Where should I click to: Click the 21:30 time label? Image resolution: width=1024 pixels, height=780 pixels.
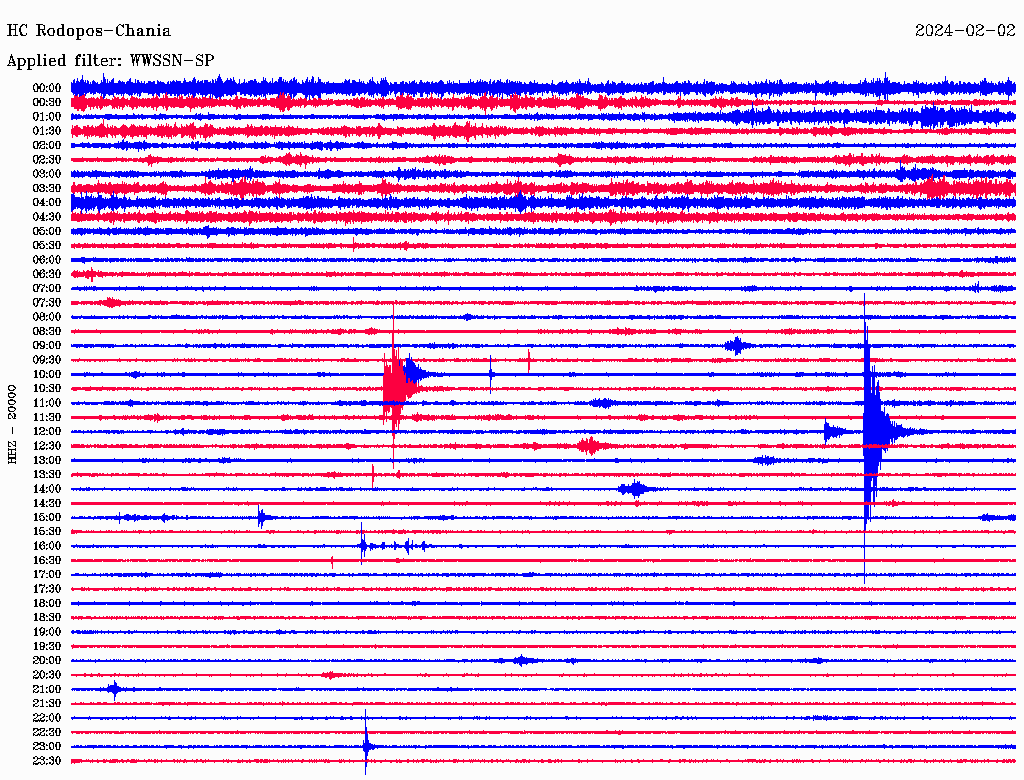[47, 704]
